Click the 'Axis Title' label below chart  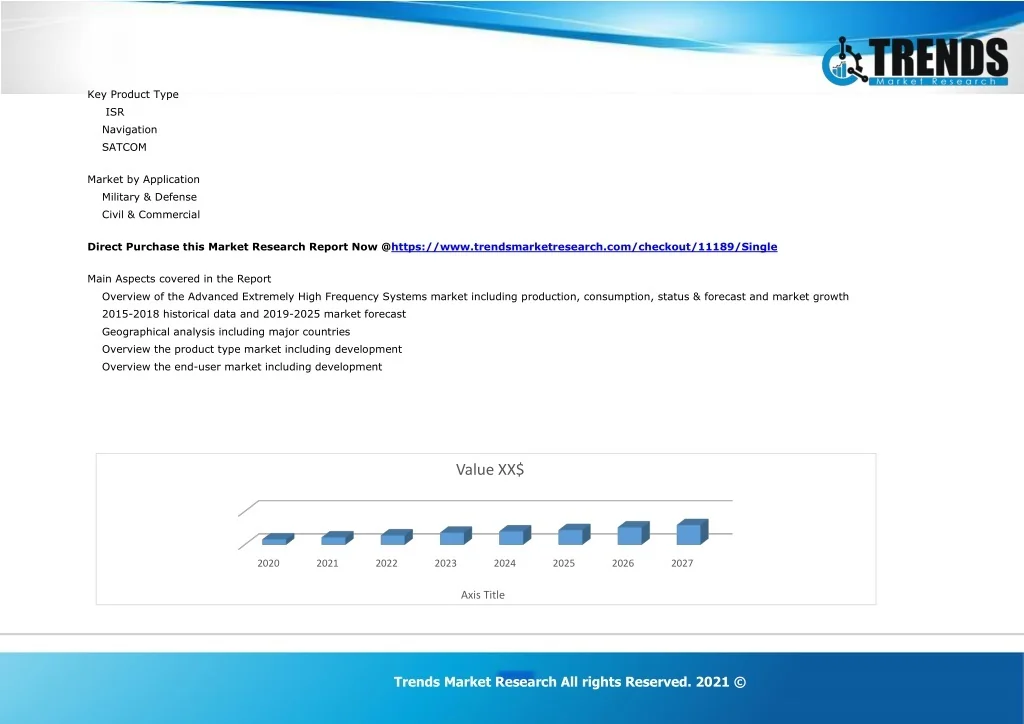tap(482, 595)
